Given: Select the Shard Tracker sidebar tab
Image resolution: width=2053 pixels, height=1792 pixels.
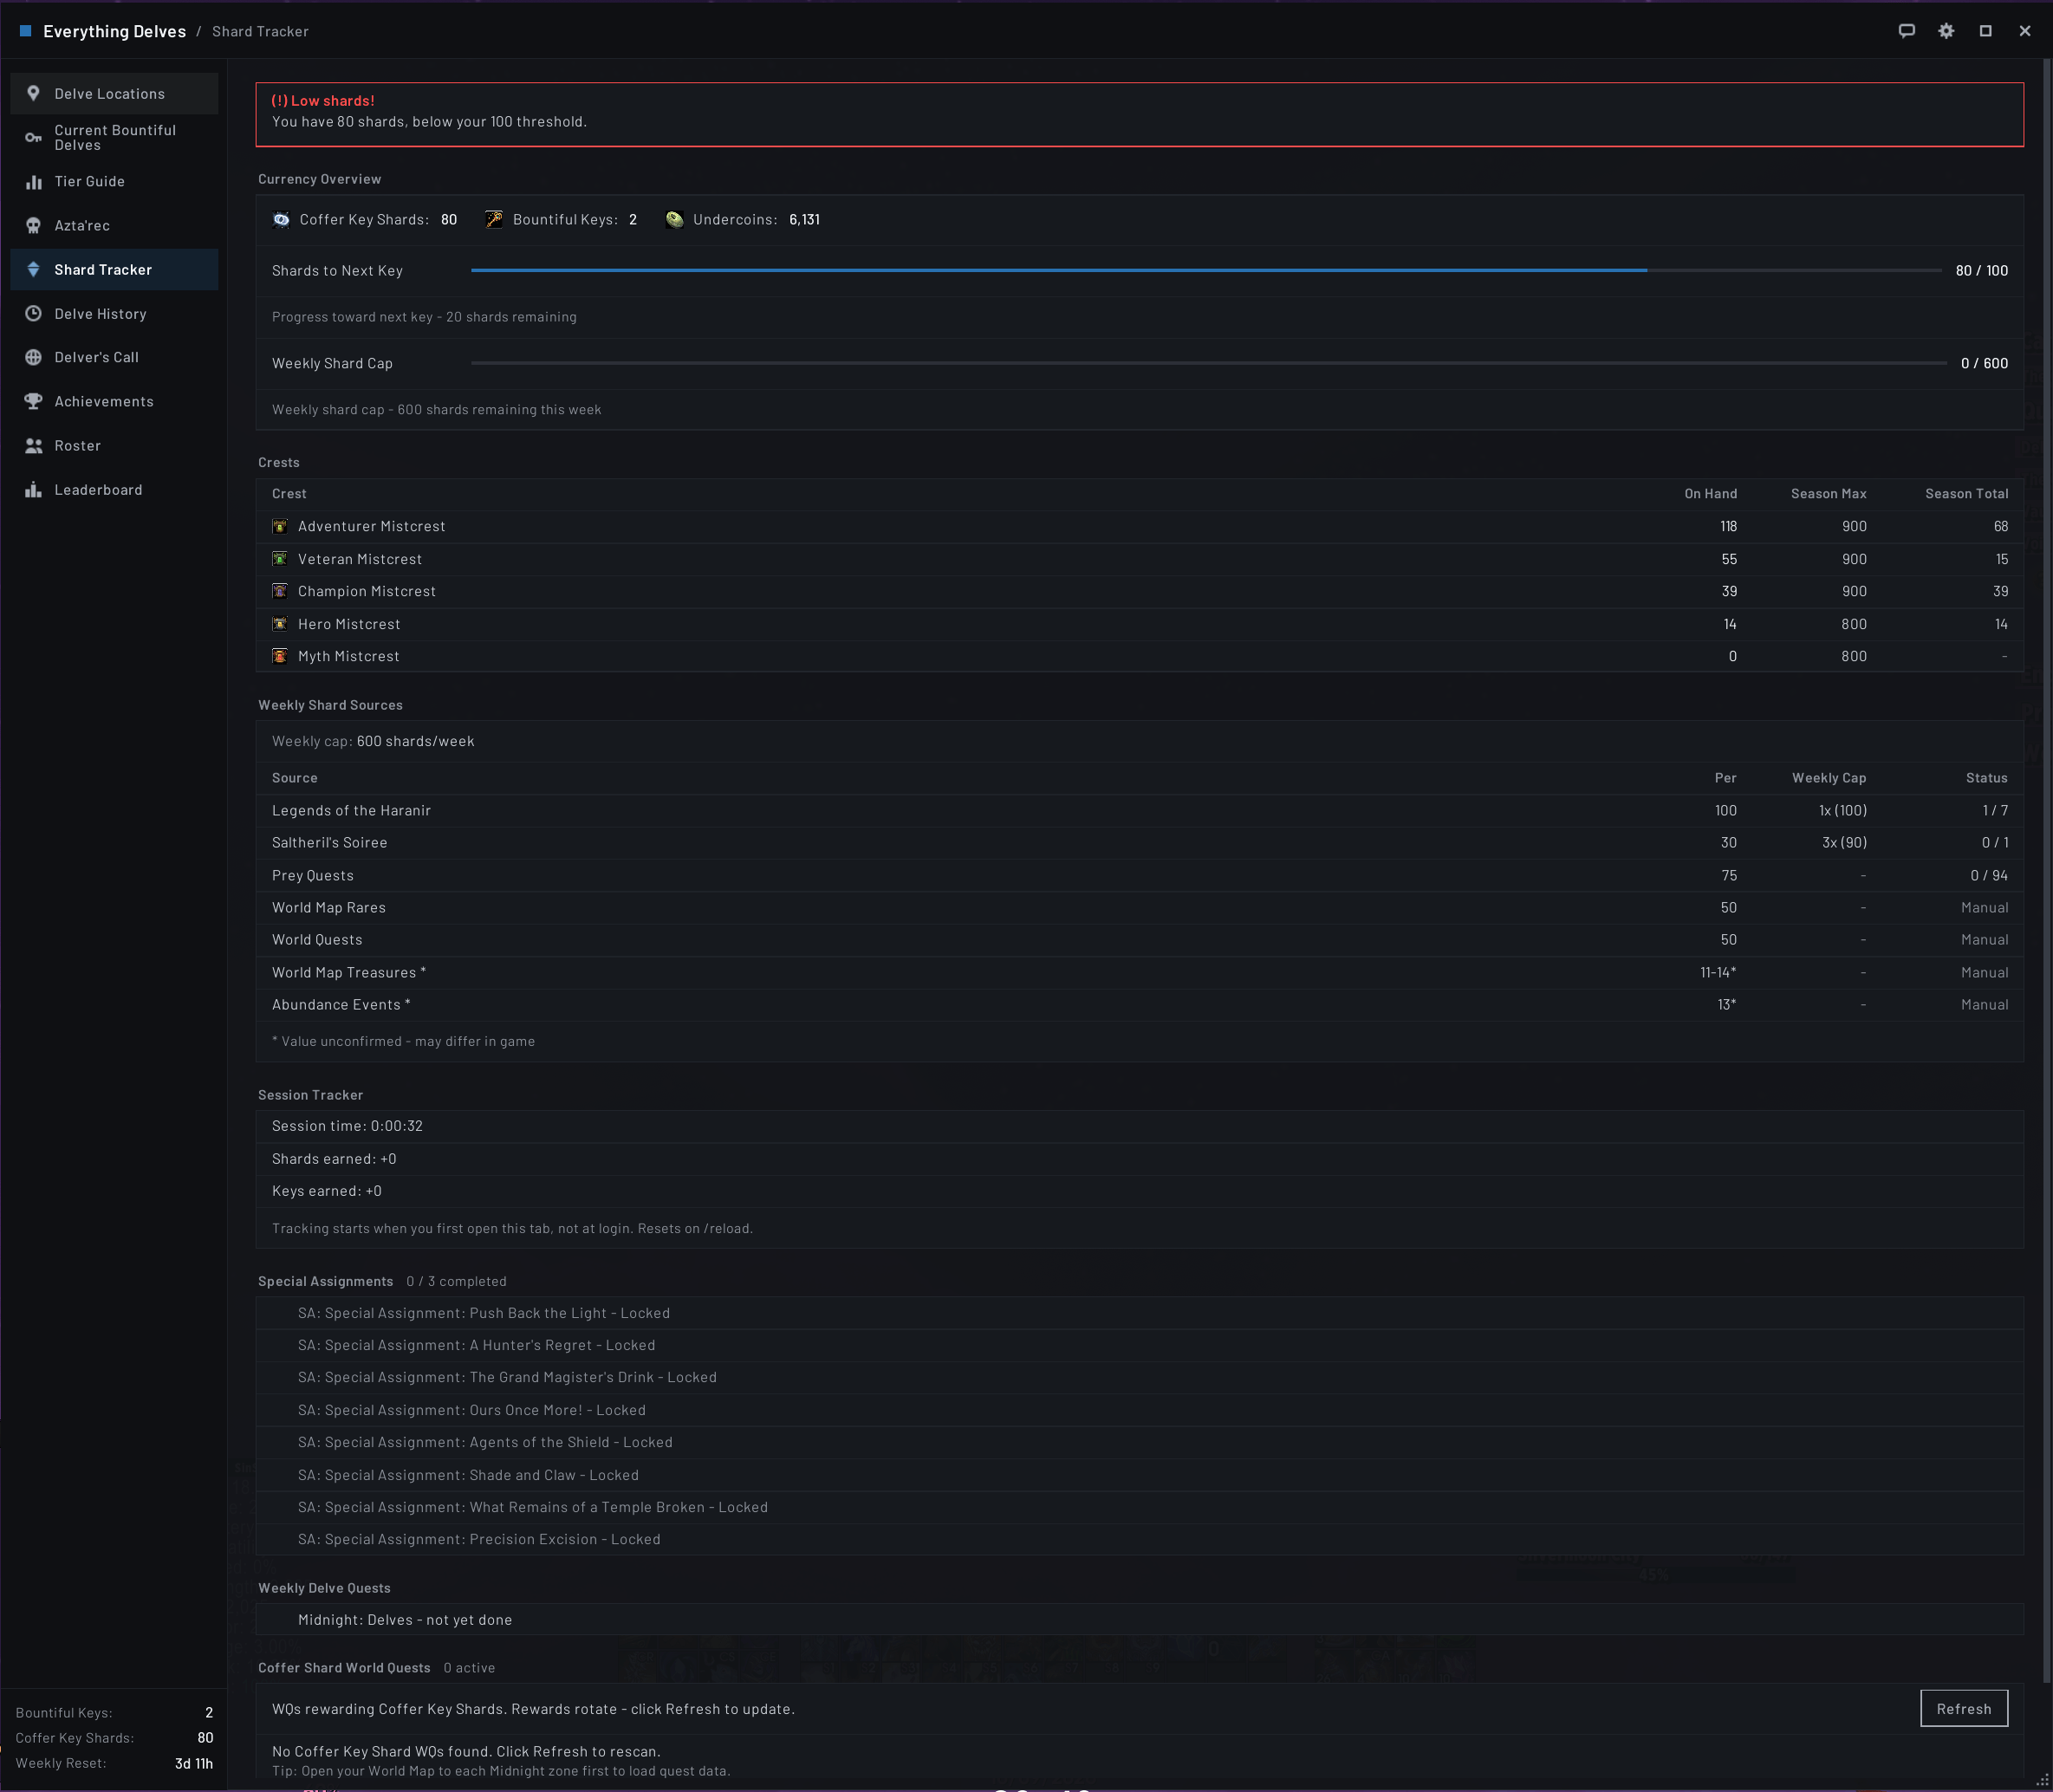Looking at the screenshot, I should coord(114,270).
